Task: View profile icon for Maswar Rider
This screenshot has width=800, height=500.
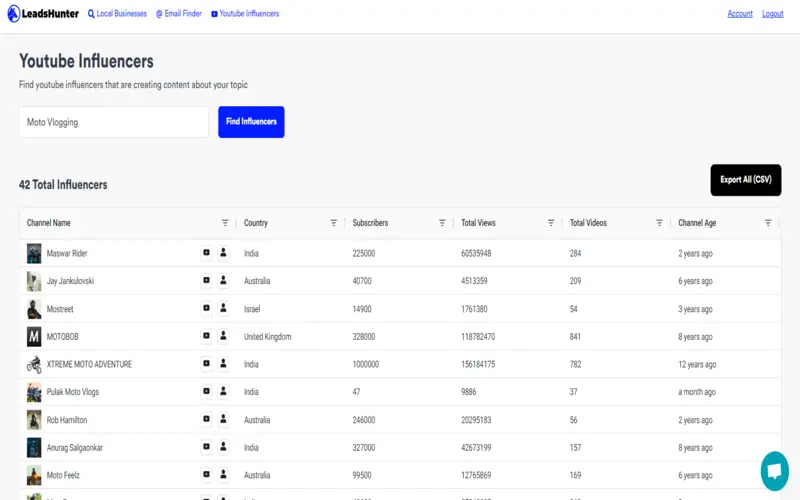Action: point(223,253)
